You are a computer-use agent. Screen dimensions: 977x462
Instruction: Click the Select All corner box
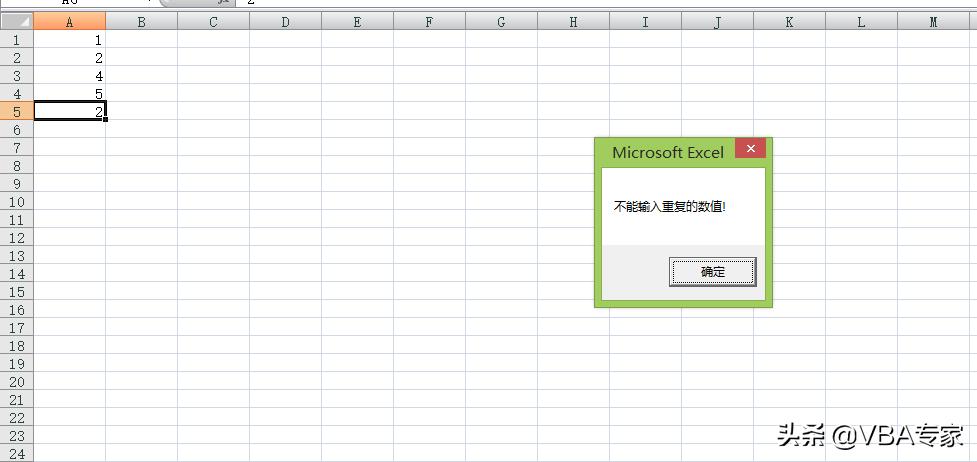tap(17, 22)
